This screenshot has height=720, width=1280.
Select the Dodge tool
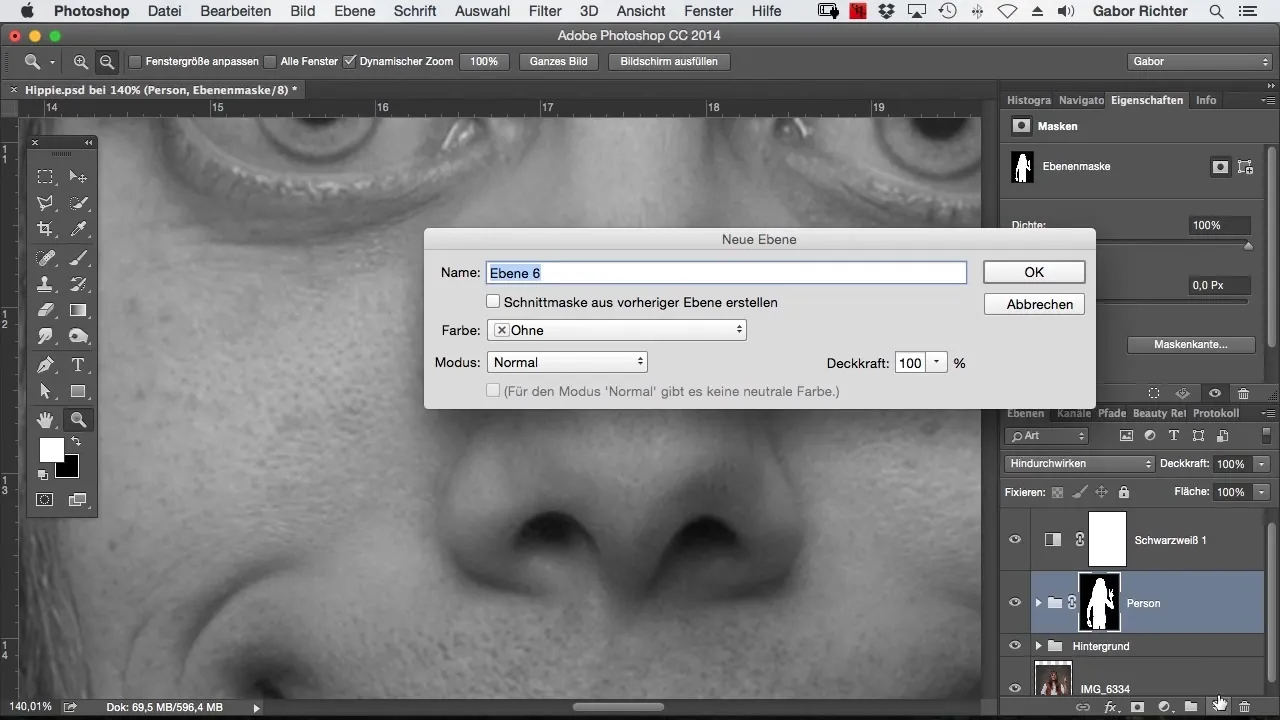click(x=78, y=337)
